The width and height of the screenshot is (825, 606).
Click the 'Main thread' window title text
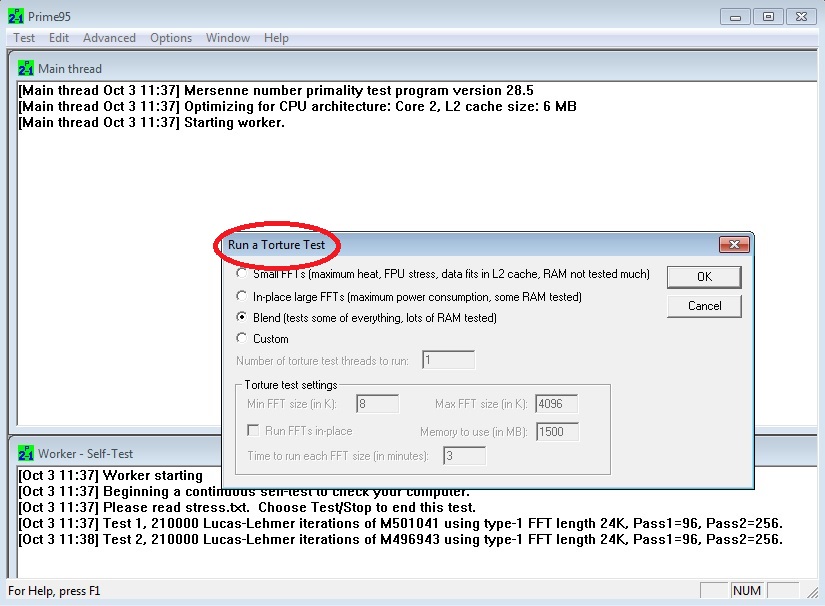click(x=70, y=69)
